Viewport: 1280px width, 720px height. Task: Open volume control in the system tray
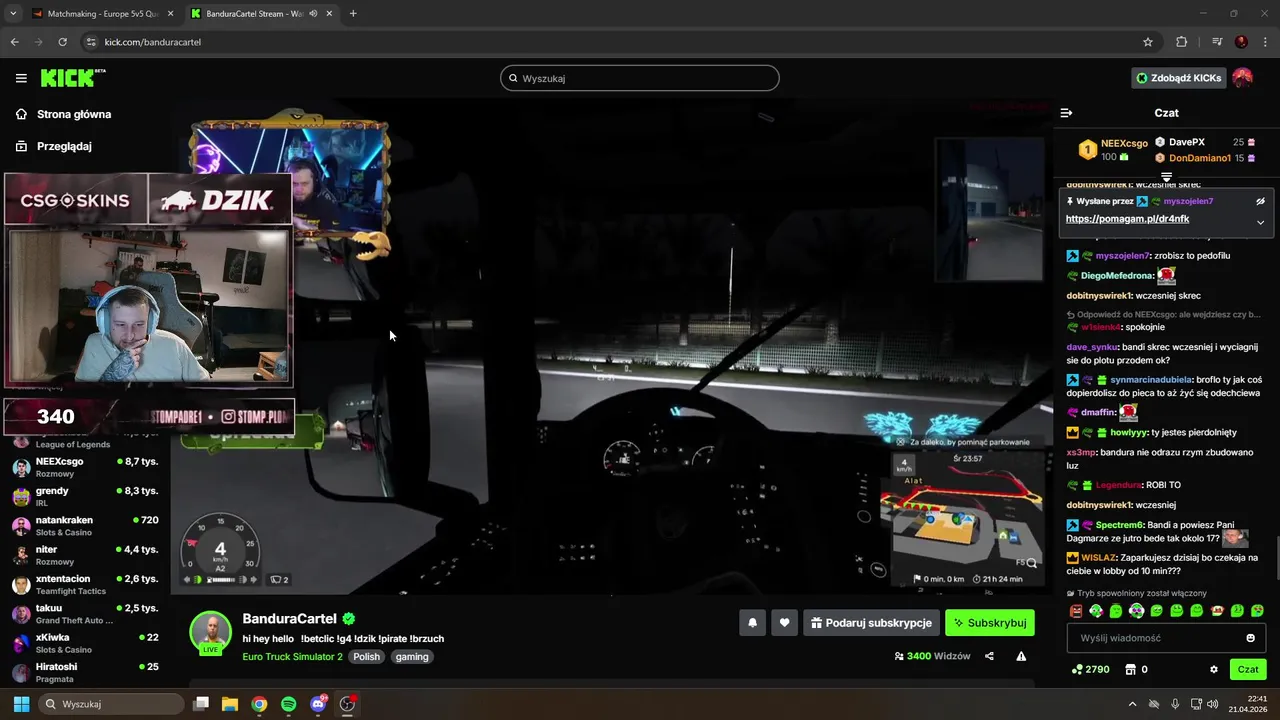[1213, 704]
